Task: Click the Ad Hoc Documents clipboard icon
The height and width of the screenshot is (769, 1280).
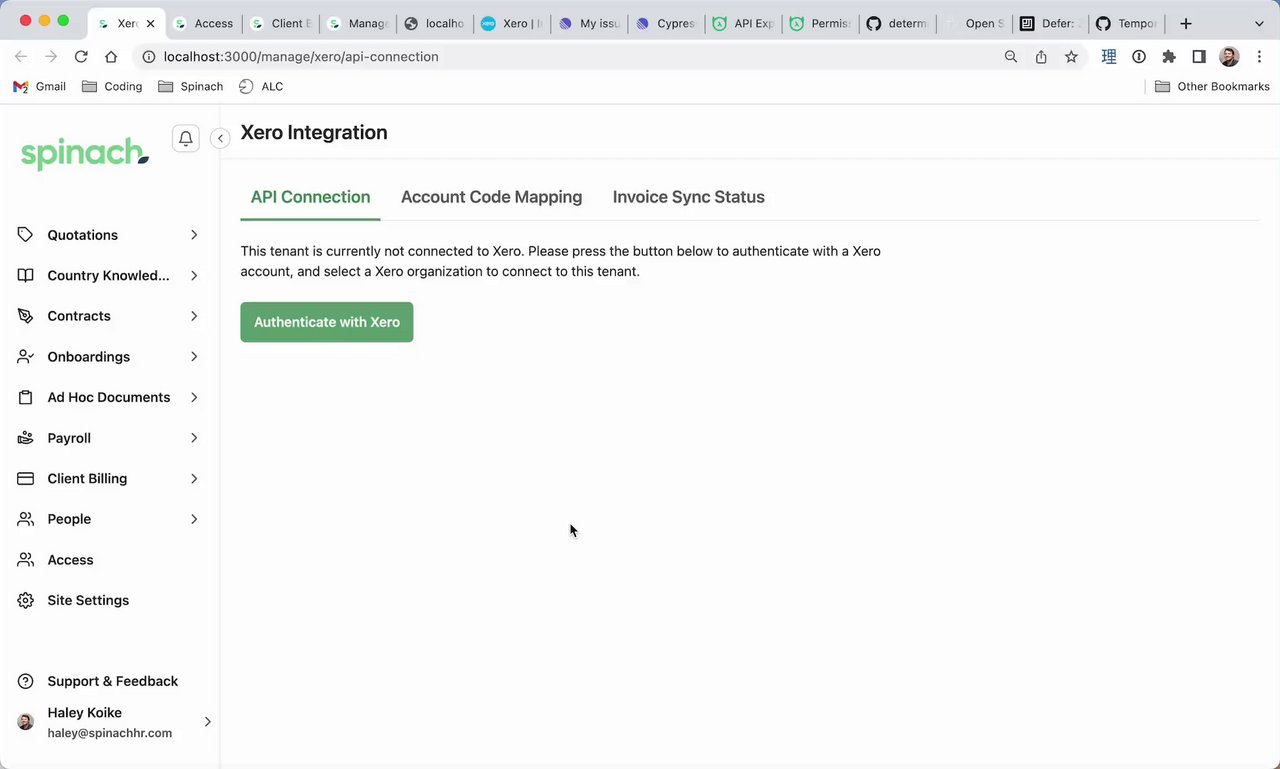Action: point(26,397)
